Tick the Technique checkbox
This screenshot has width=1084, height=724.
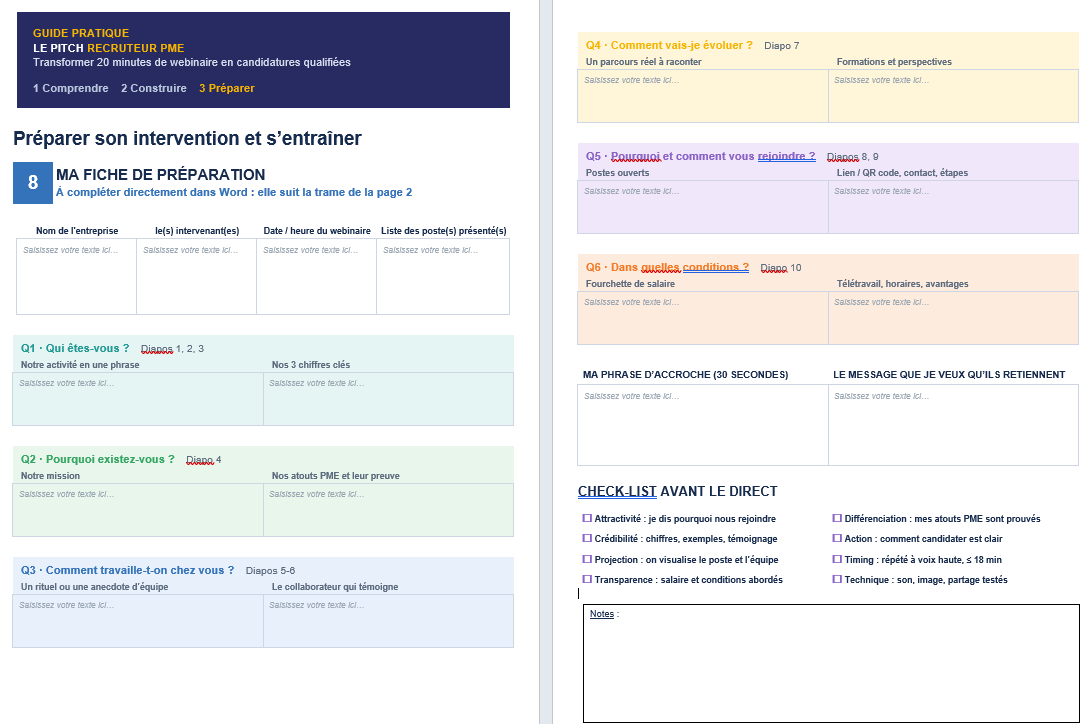[x=837, y=579]
